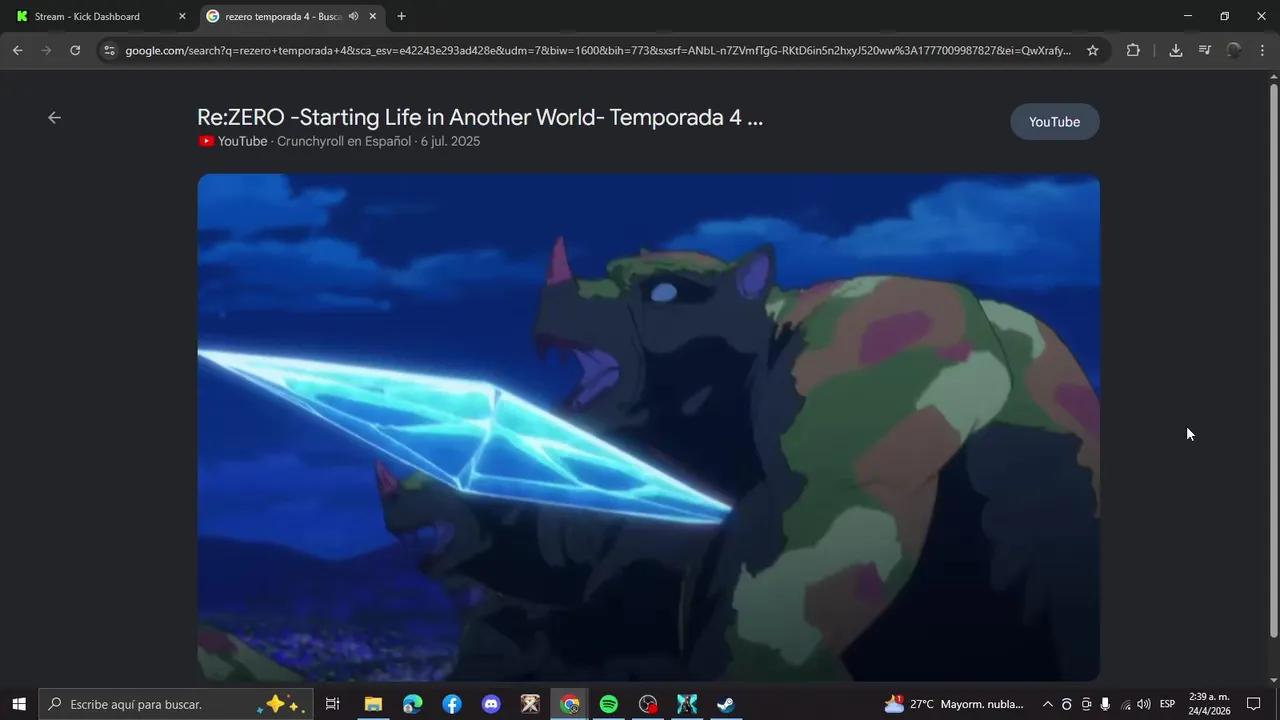This screenshot has height=720, width=1280.
Task: Play the Re:ZERO video preview
Action: tap(648, 427)
